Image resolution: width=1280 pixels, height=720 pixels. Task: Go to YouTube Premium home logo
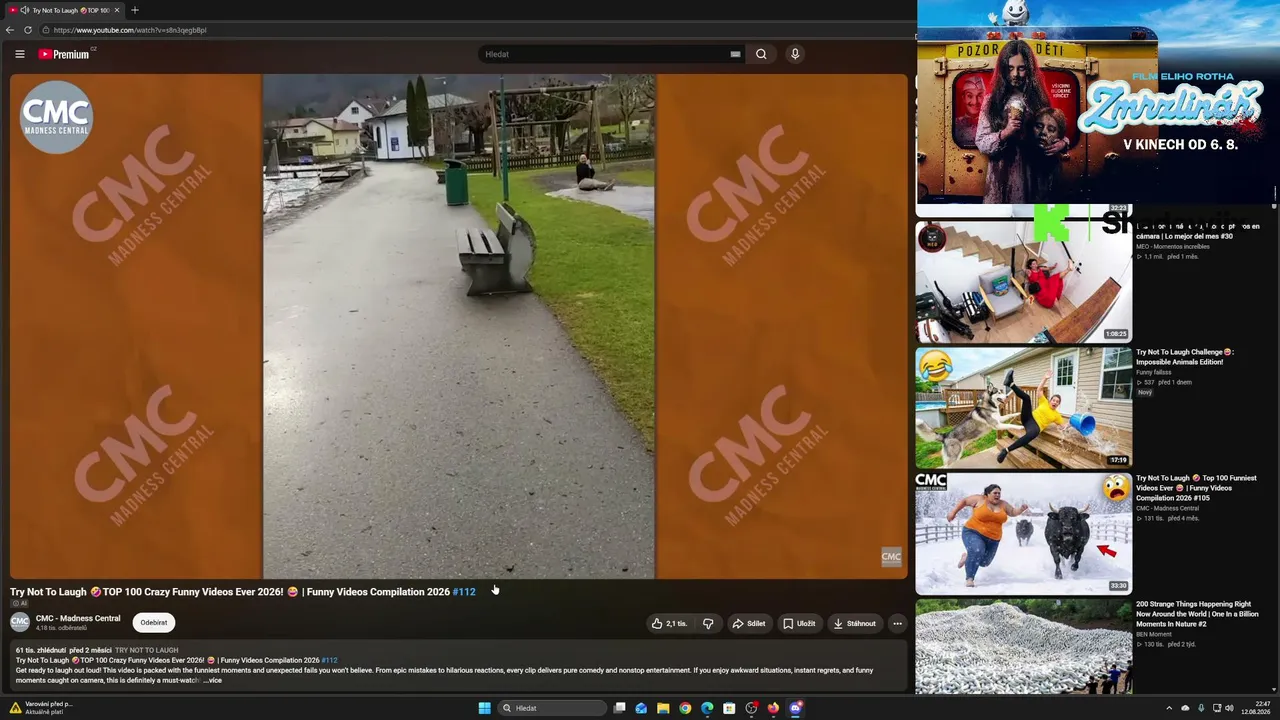pos(64,54)
